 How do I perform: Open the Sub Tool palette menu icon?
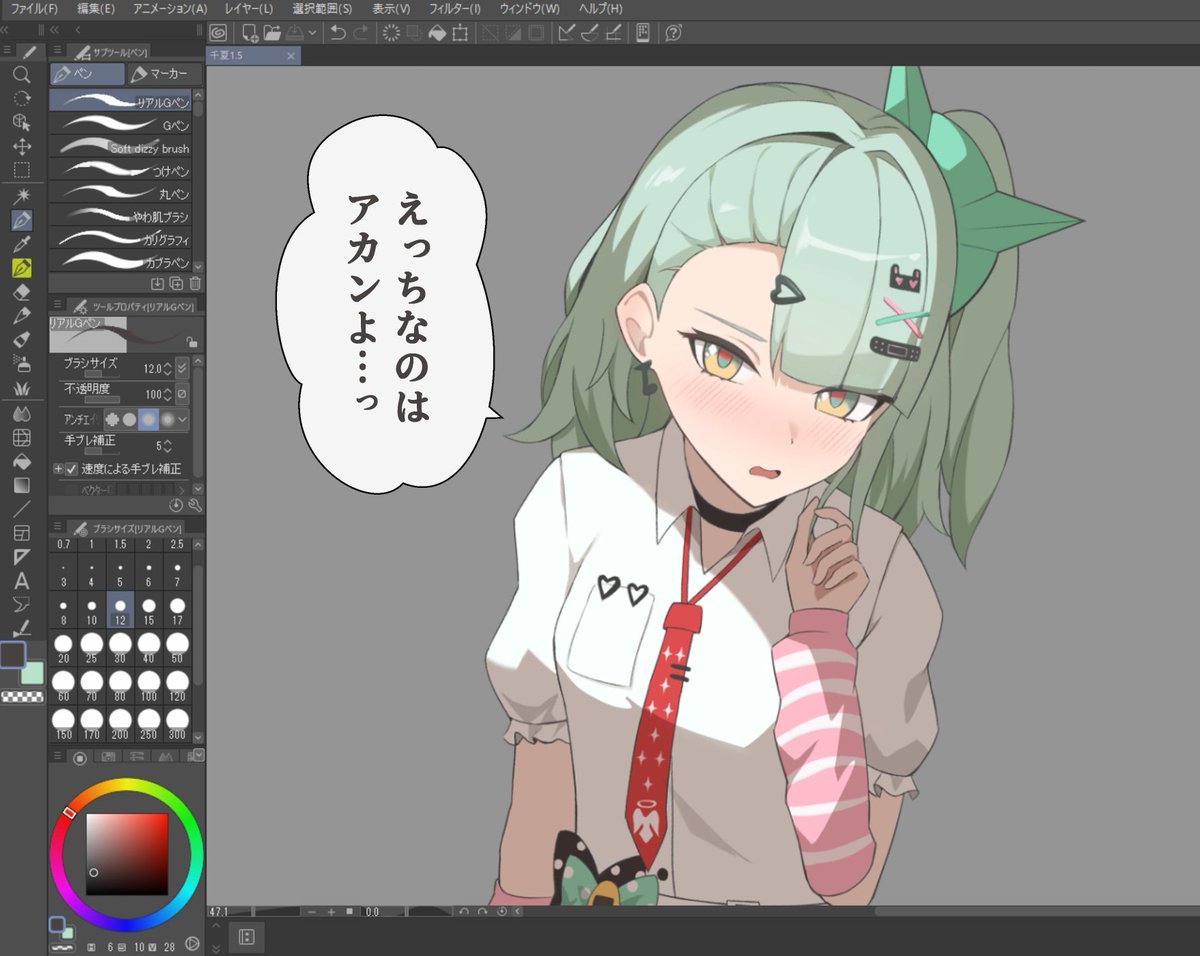[x=57, y=50]
